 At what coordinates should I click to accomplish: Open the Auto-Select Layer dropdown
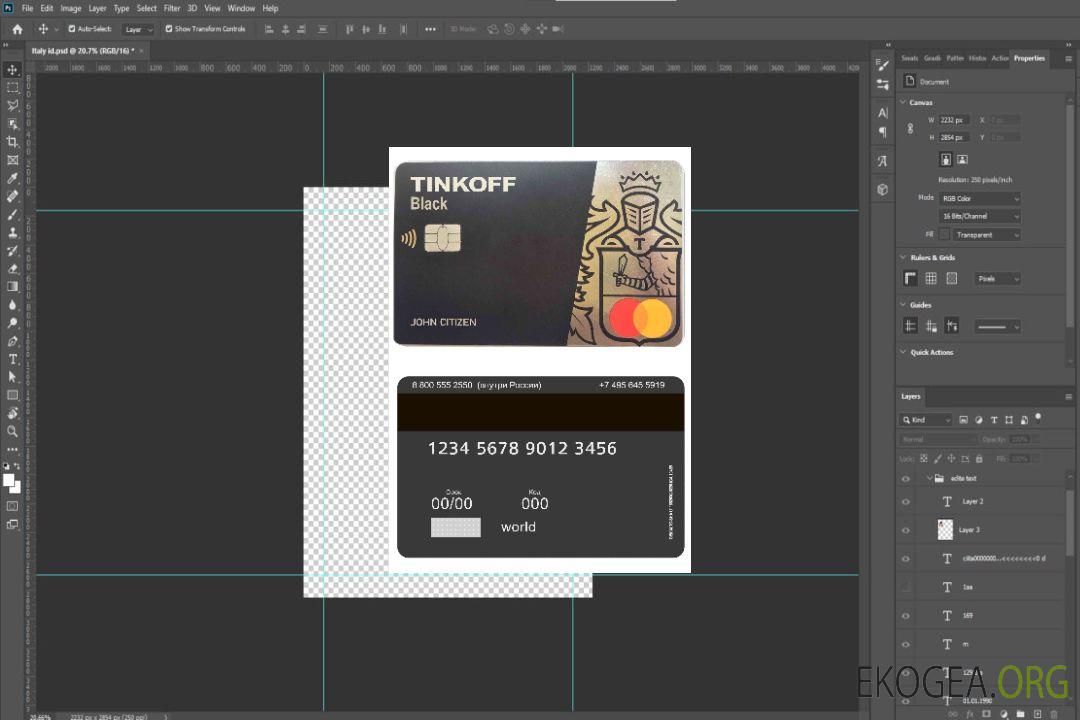pos(138,30)
